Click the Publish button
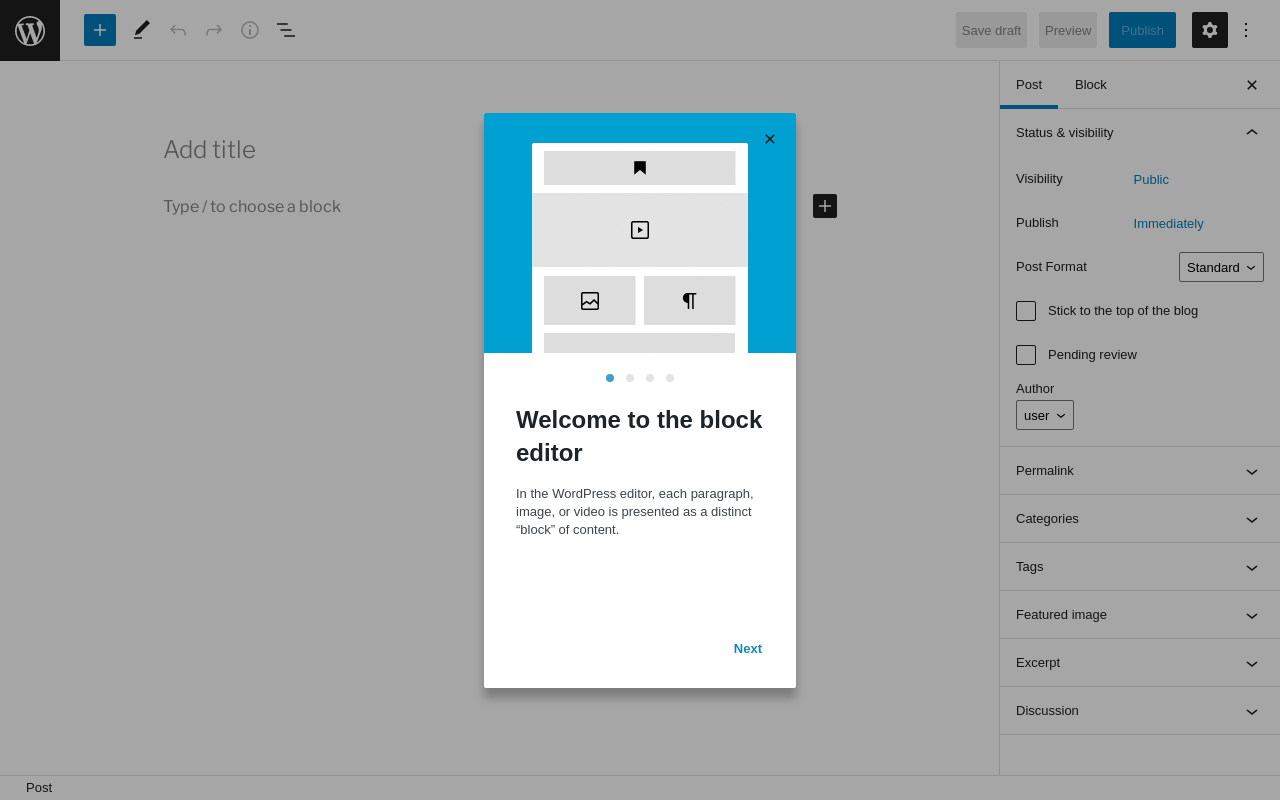 pyautogui.click(x=1142, y=30)
